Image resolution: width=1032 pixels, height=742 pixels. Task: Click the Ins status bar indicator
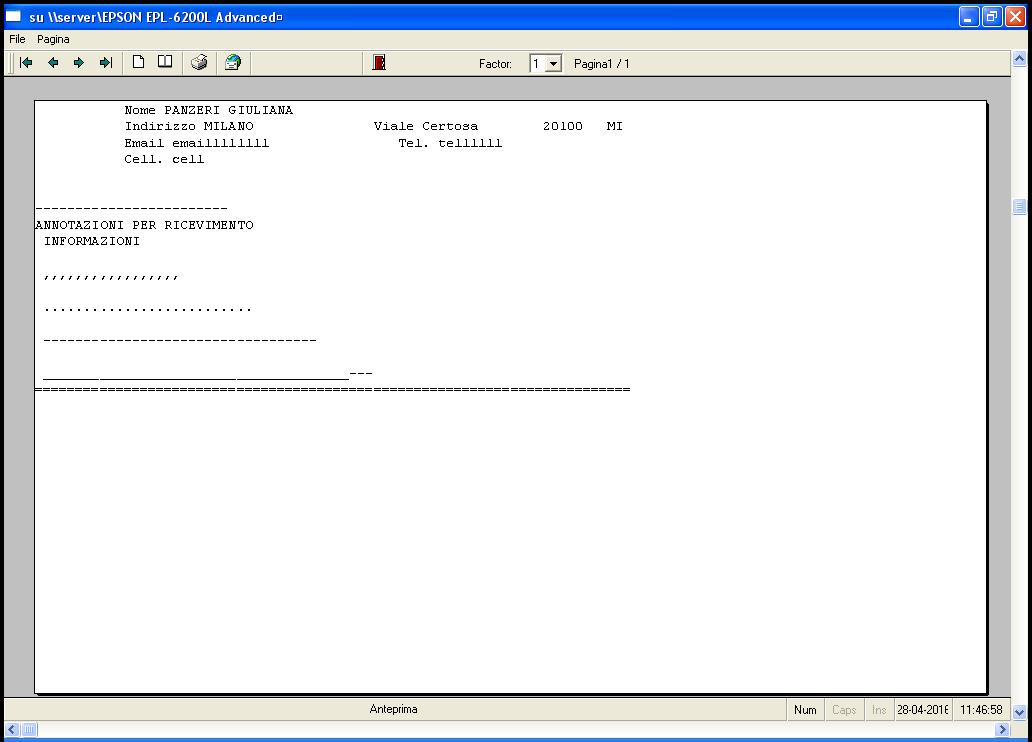pos(879,710)
